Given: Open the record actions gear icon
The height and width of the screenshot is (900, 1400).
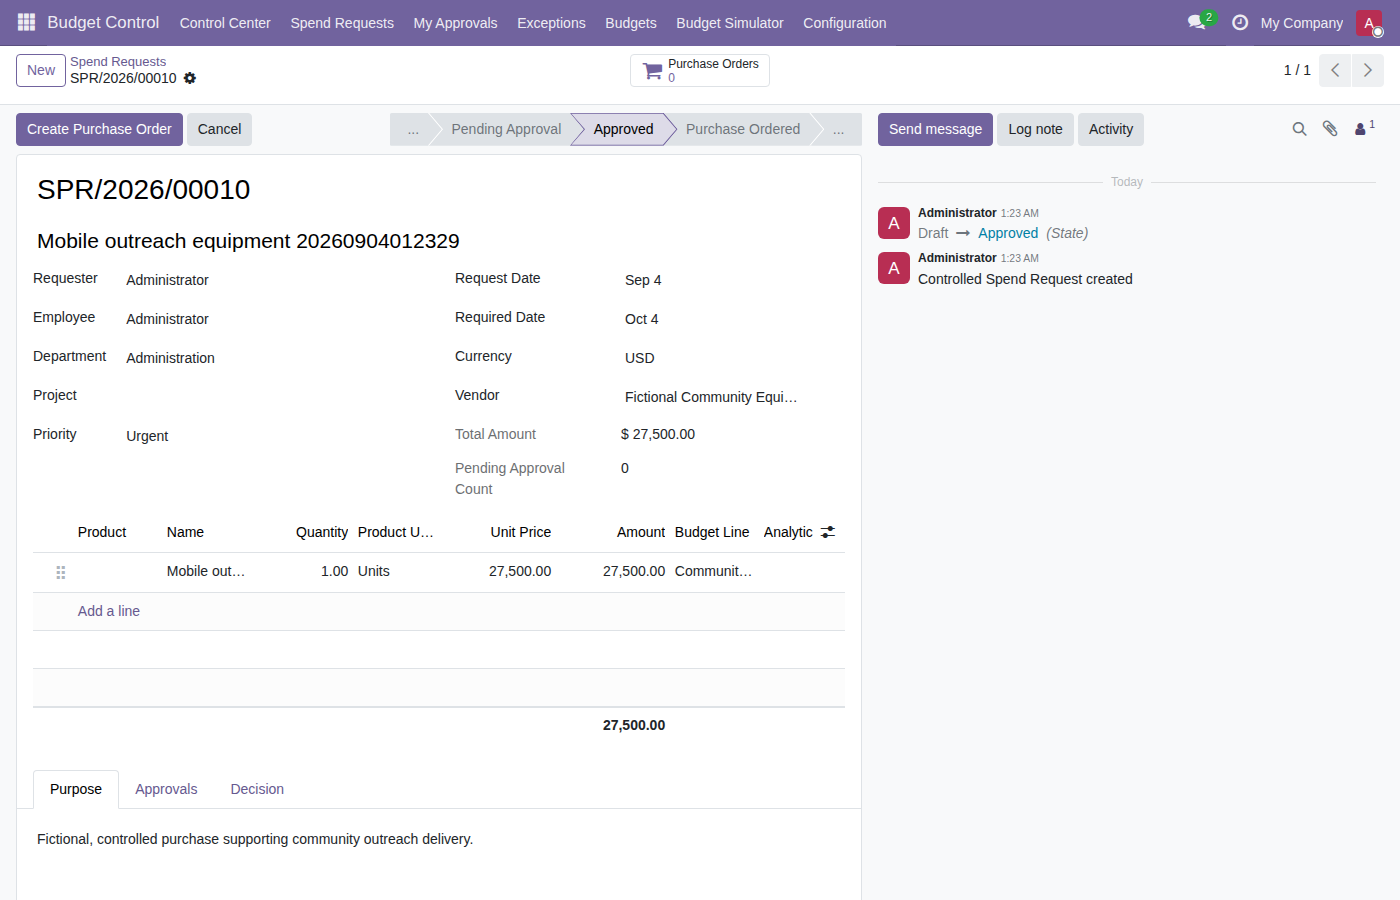Looking at the screenshot, I should 190,78.
